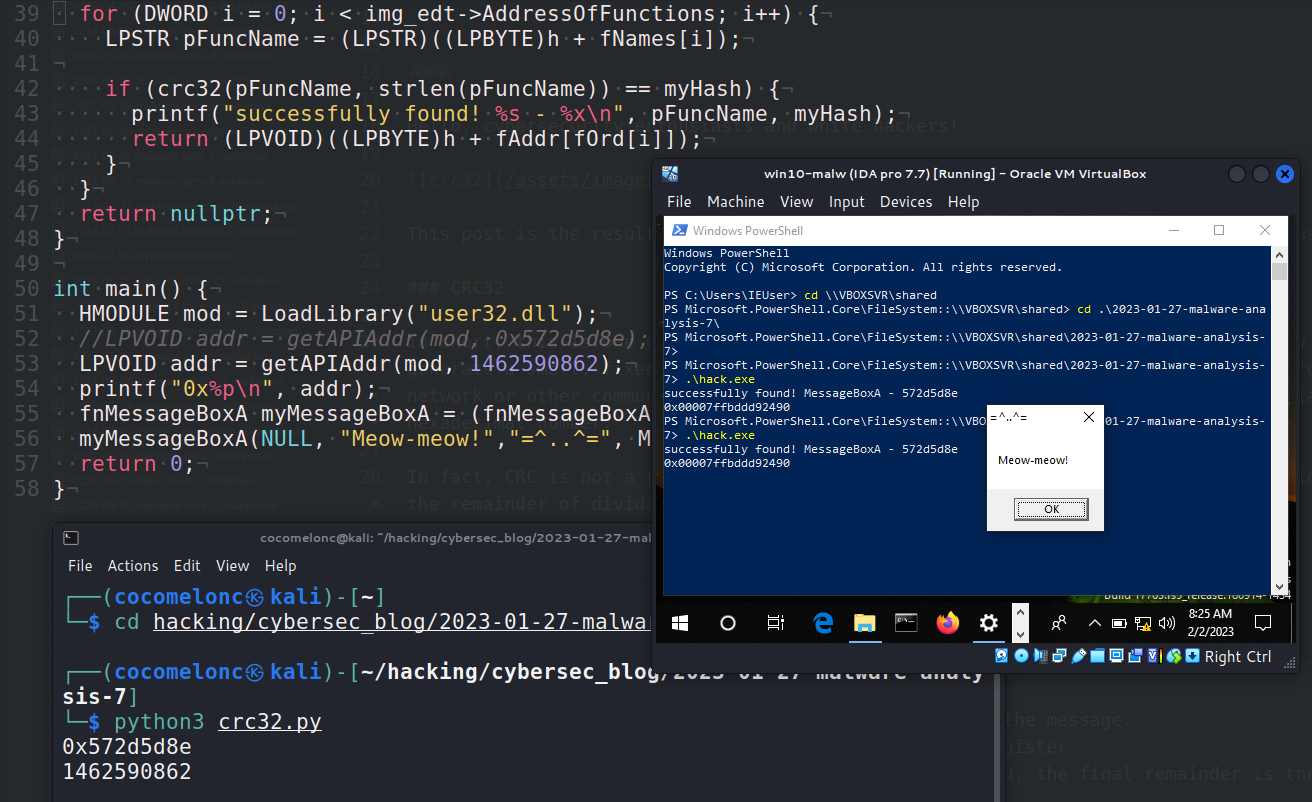Open File Explorer from the taskbar
Screen dimensions: 1312x802
[864, 622]
